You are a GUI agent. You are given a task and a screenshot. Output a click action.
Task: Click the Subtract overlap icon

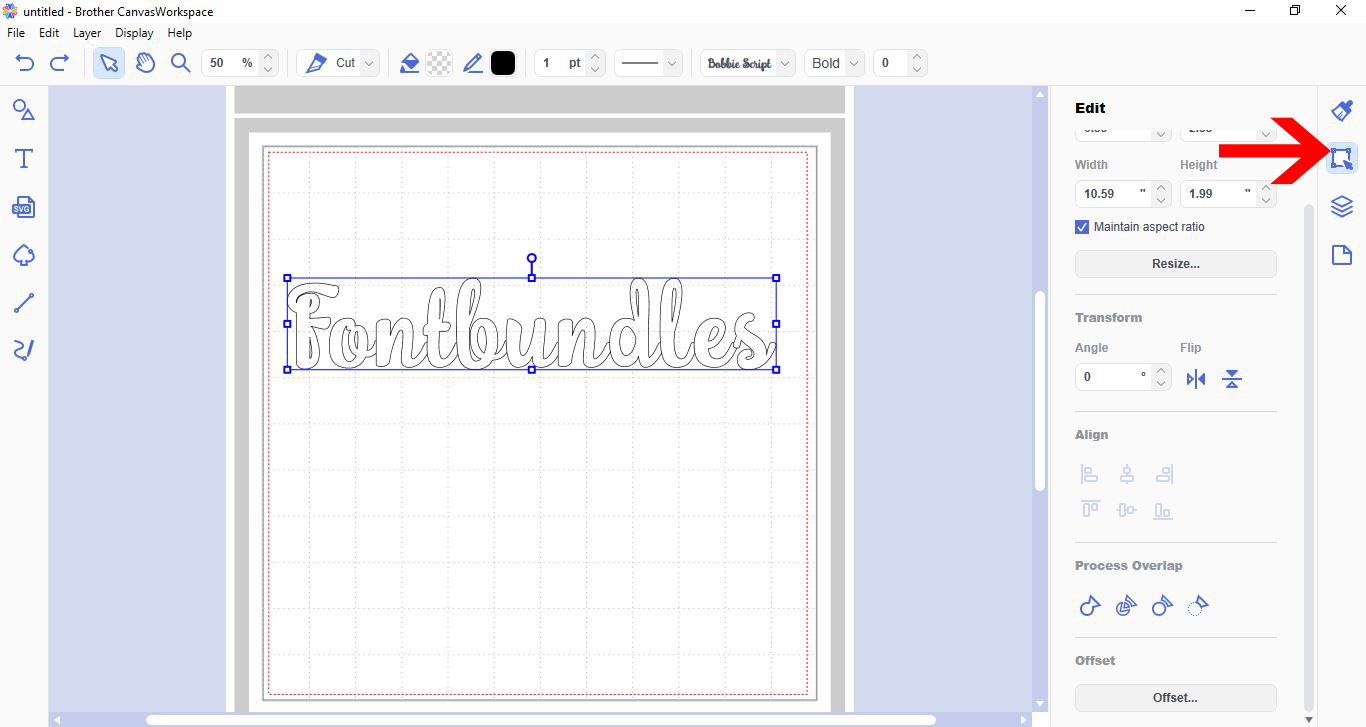point(1162,605)
